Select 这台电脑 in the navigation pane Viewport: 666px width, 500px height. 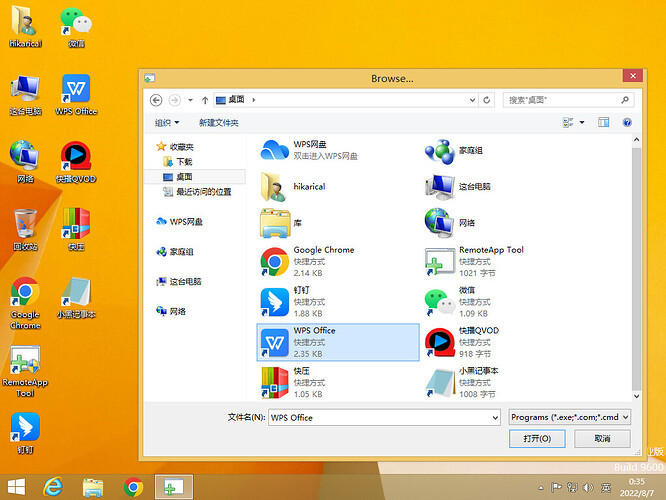pos(186,281)
